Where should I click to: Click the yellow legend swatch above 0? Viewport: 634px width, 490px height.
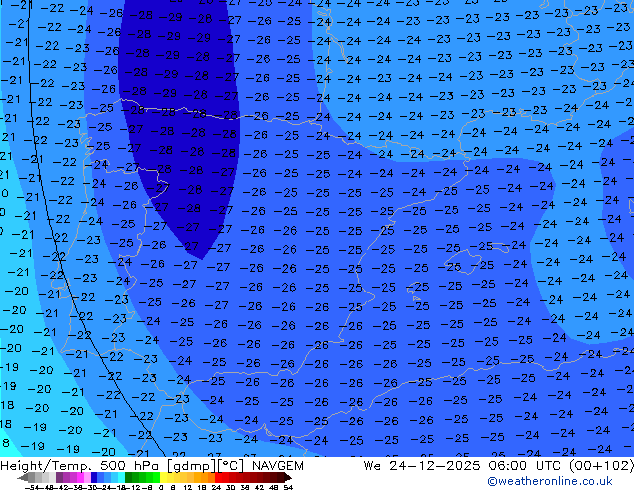pyautogui.click(x=163, y=478)
